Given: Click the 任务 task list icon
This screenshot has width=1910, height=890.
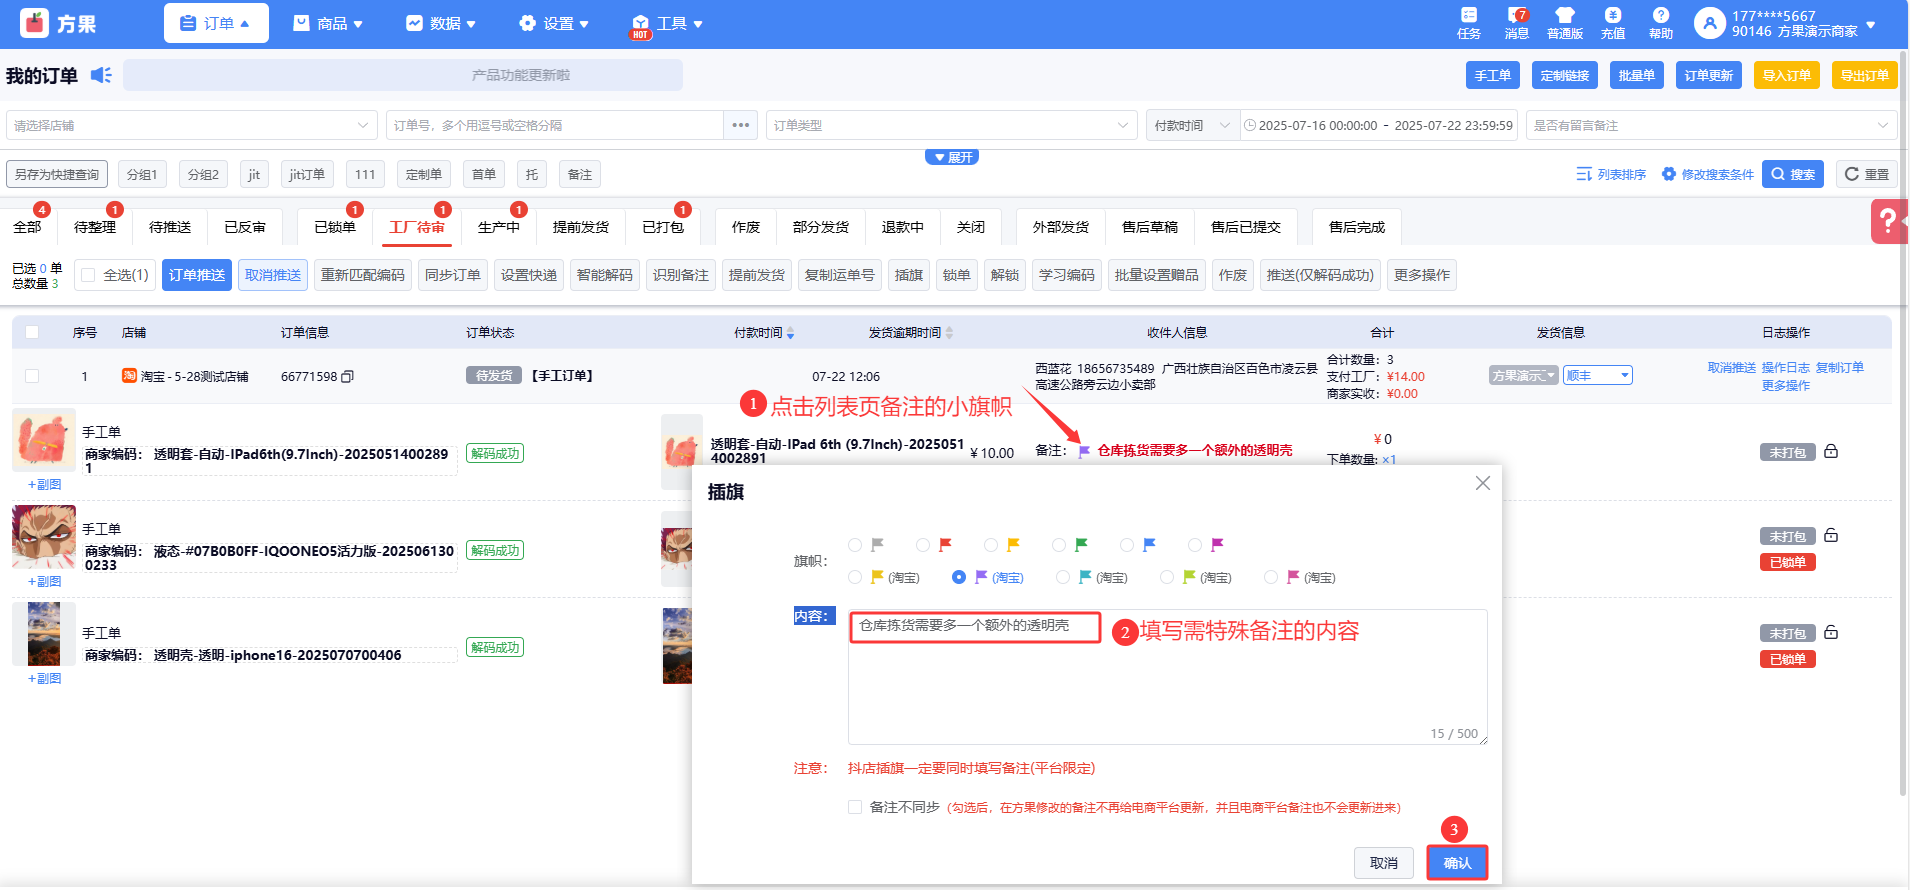Looking at the screenshot, I should pyautogui.click(x=1468, y=22).
